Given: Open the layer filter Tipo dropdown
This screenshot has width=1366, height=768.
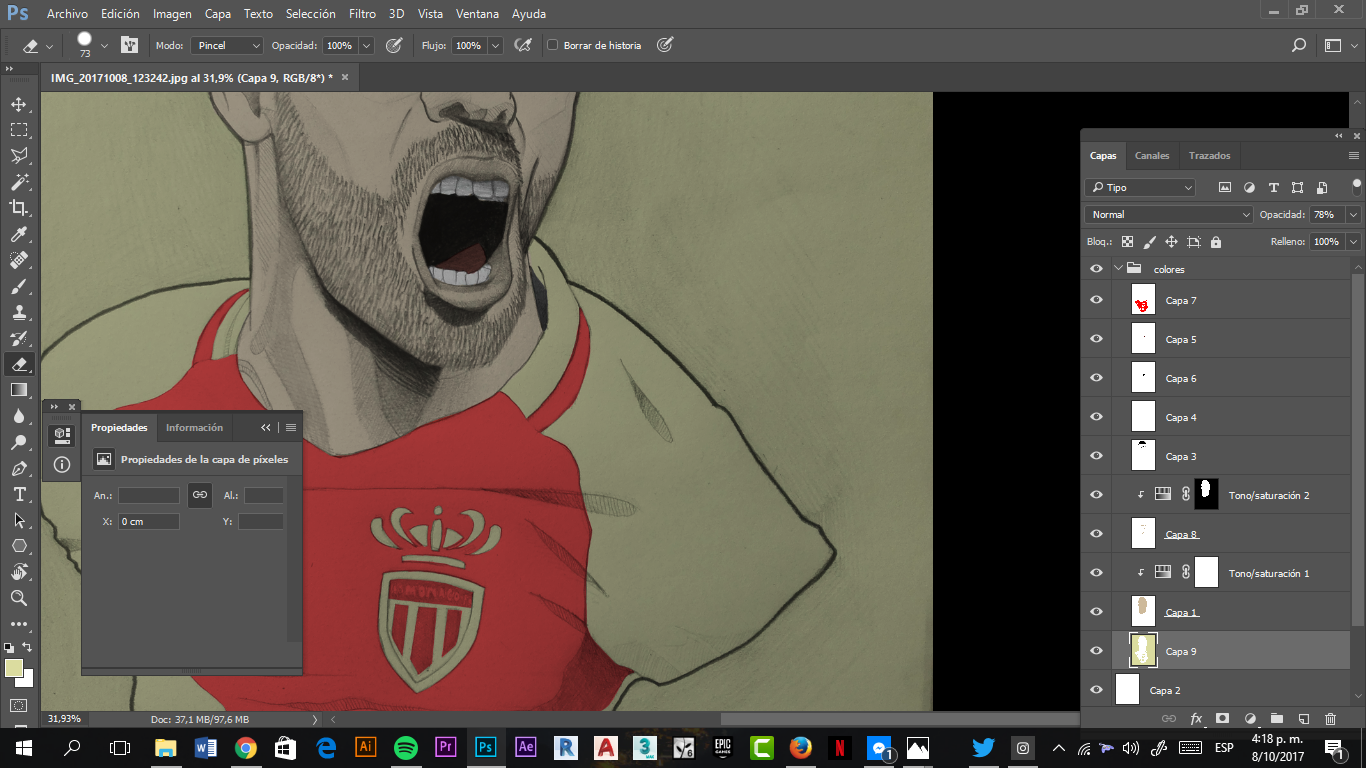Looking at the screenshot, I should pos(1140,188).
